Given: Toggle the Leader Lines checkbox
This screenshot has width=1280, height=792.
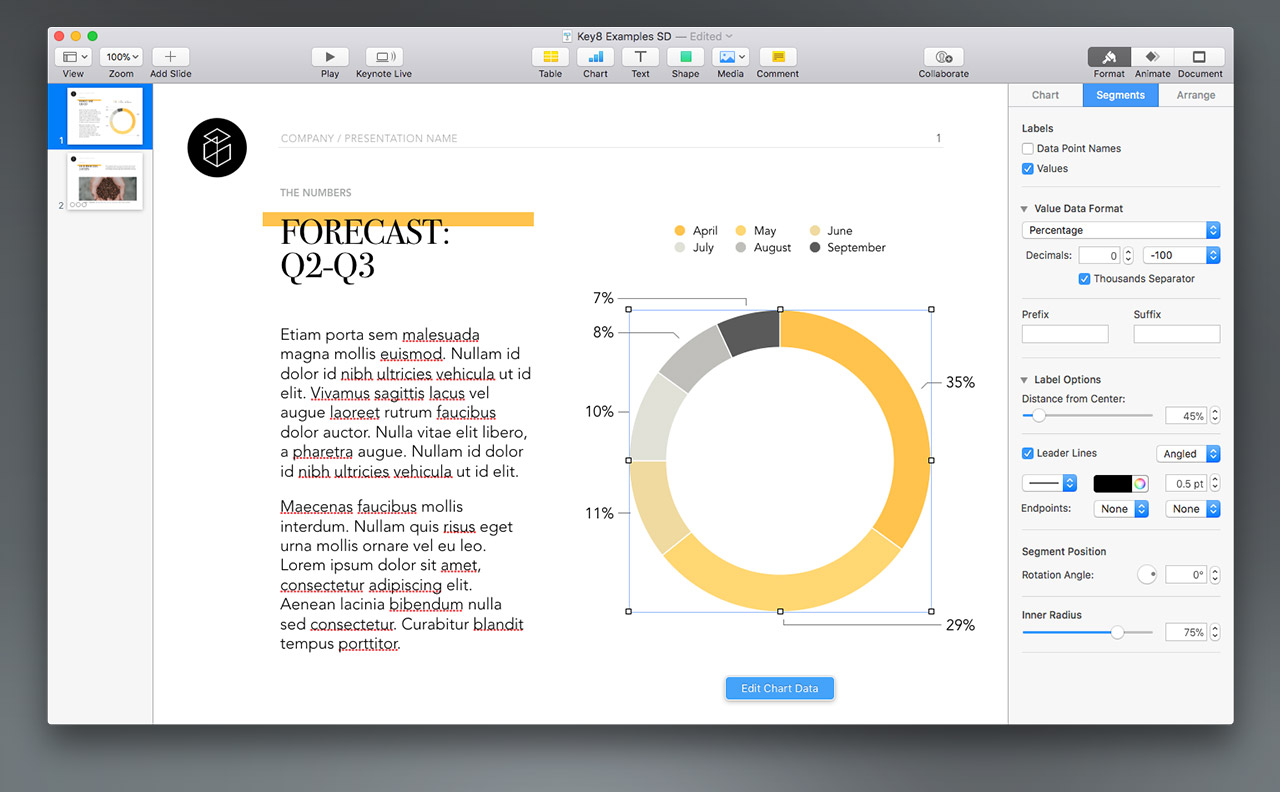Looking at the screenshot, I should [1028, 454].
